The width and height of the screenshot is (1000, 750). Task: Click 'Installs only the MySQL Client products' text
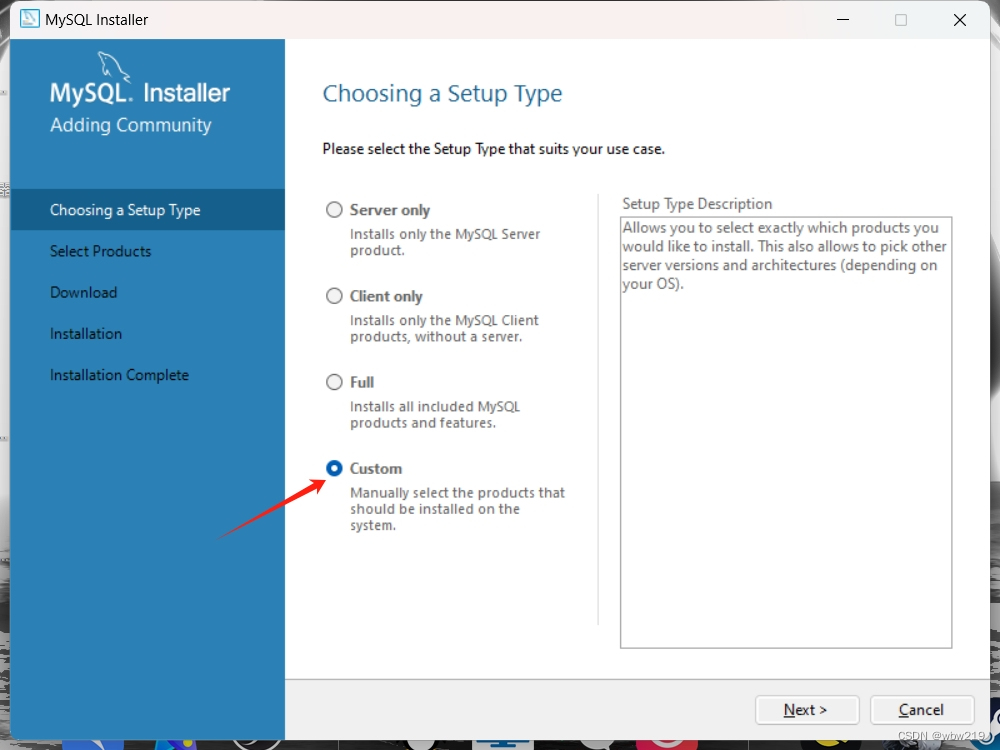444,328
